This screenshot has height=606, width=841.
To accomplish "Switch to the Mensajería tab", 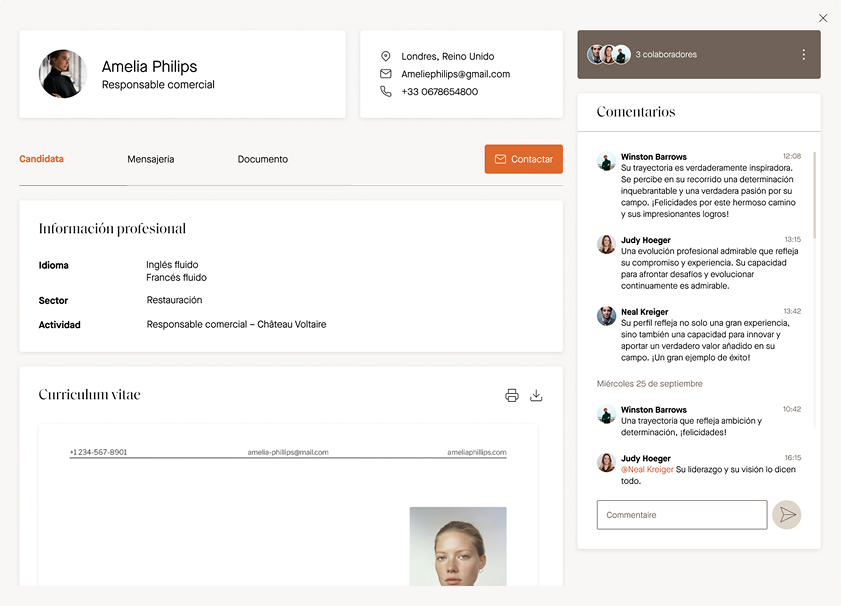I will (x=151, y=159).
